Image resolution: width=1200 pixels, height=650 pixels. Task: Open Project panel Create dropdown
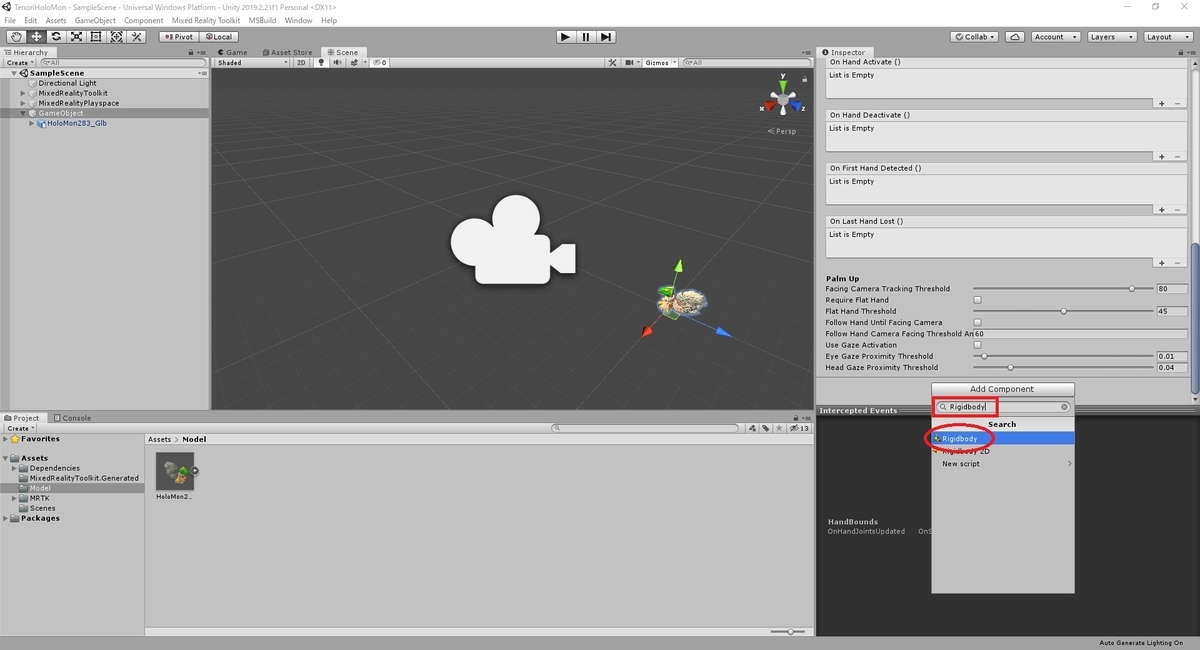pos(20,428)
